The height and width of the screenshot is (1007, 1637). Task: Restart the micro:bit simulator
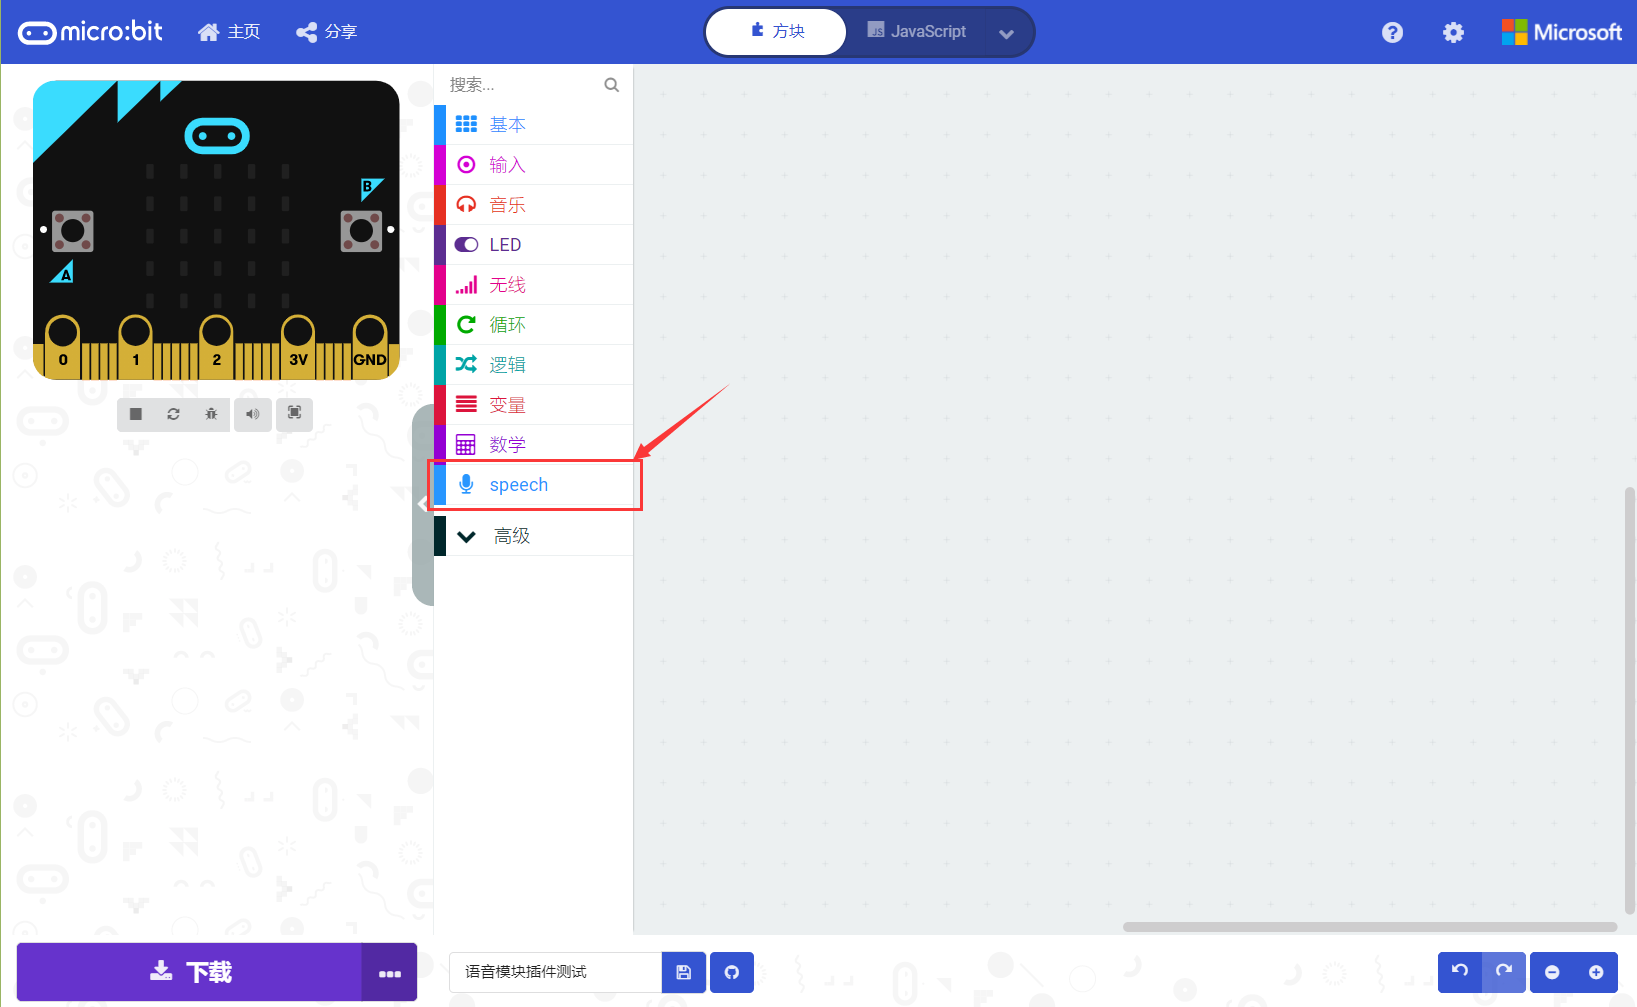[173, 414]
